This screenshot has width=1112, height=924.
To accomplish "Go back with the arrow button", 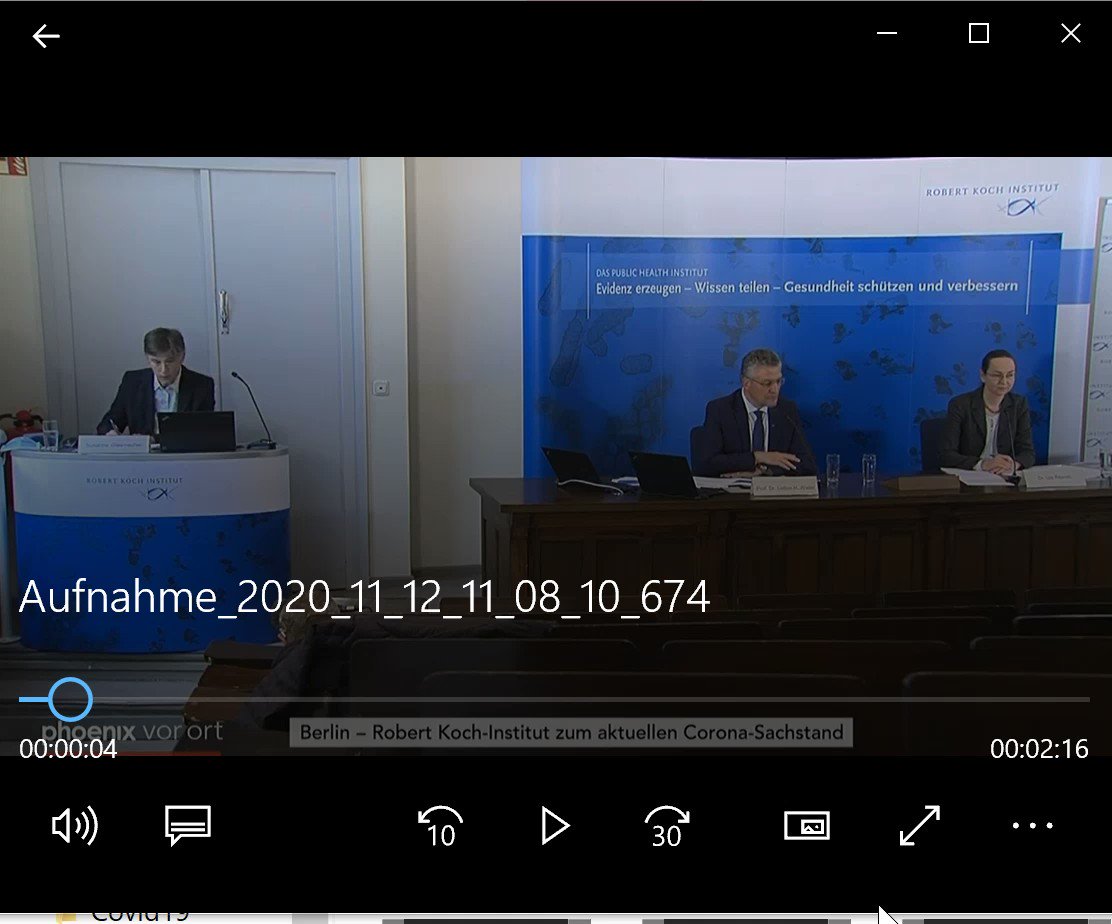I will coord(46,35).
